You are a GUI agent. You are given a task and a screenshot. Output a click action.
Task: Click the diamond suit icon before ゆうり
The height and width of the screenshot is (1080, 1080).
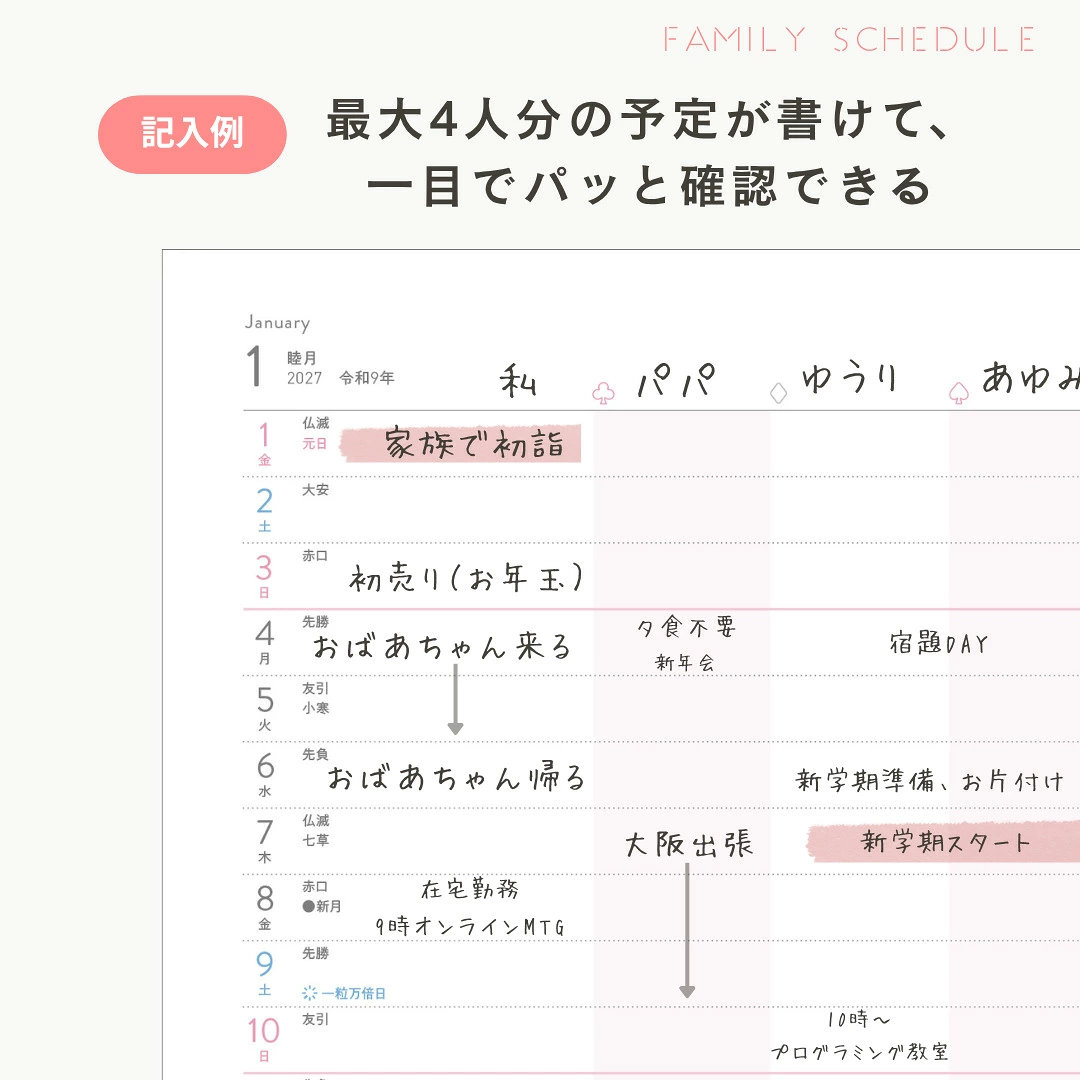coord(778,393)
